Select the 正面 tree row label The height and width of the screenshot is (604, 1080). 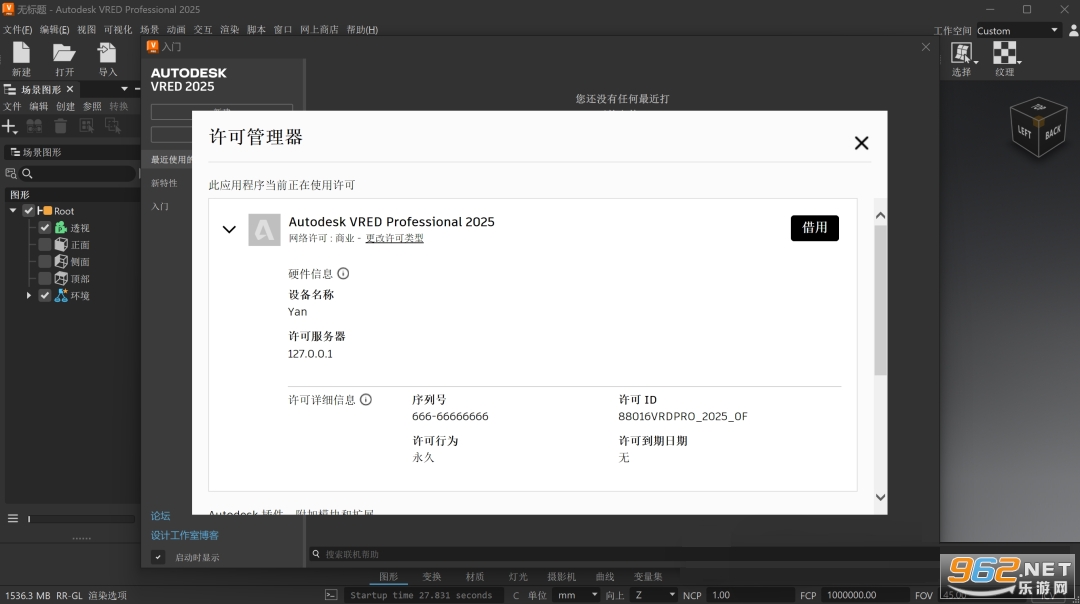coord(80,244)
